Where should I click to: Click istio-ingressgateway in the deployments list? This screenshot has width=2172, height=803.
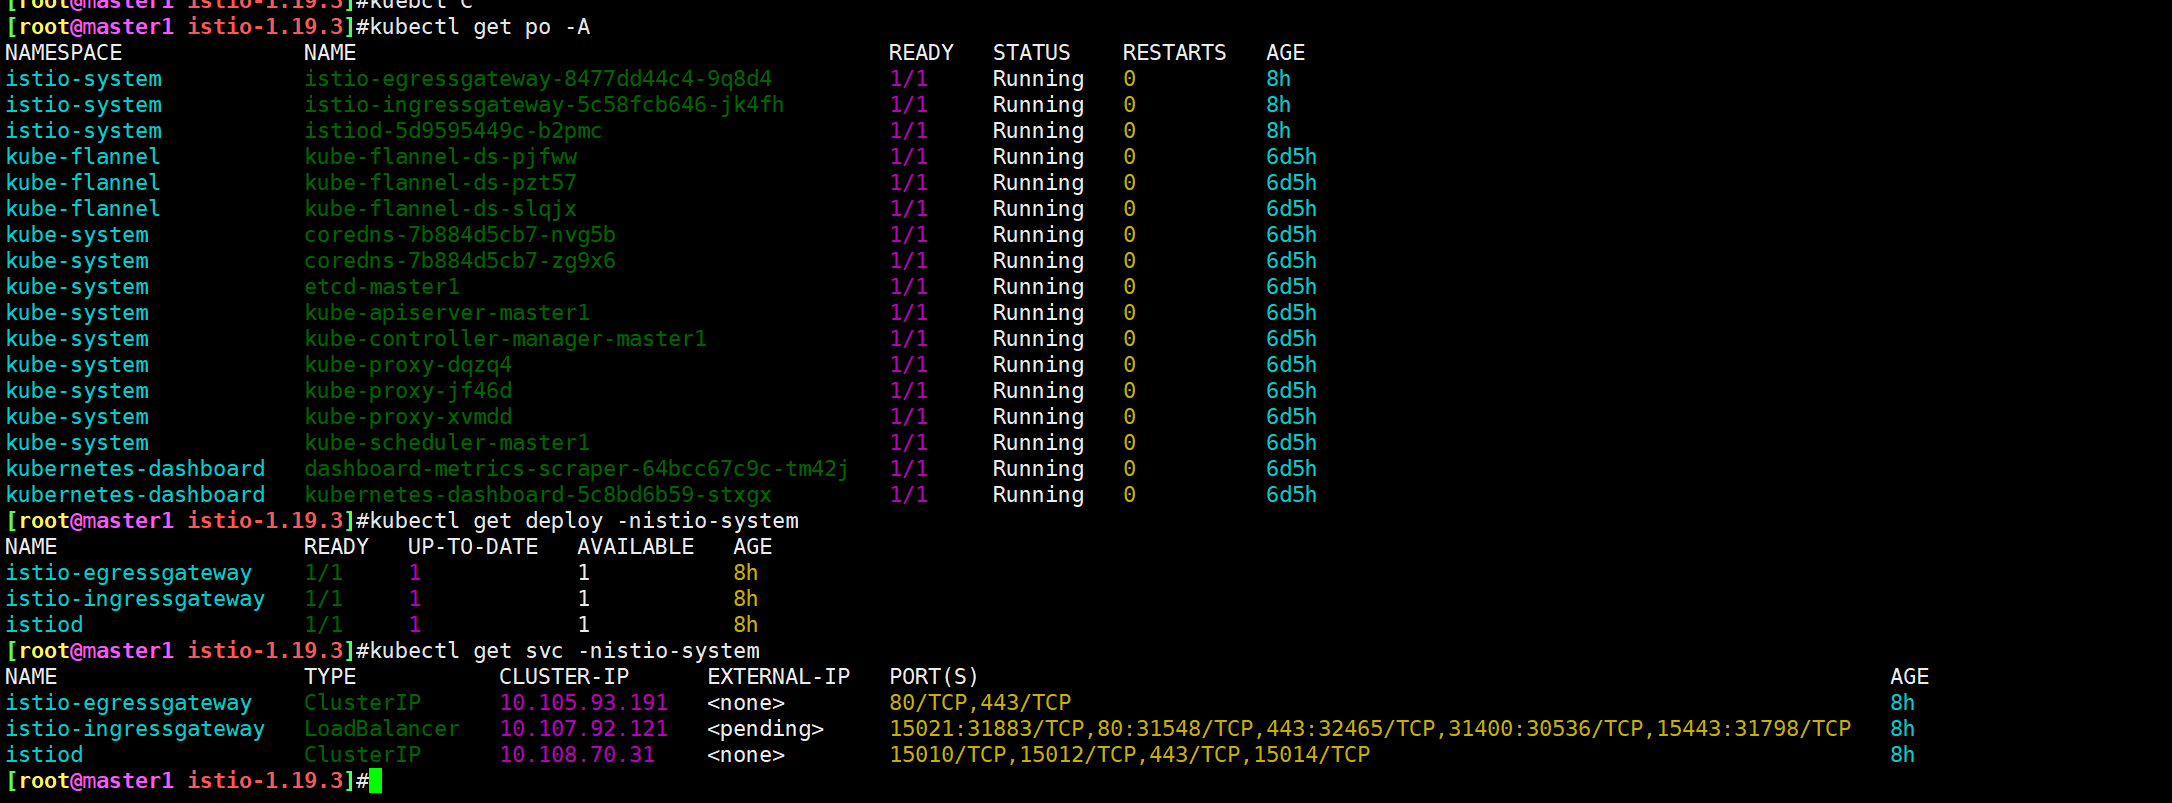click(135, 599)
